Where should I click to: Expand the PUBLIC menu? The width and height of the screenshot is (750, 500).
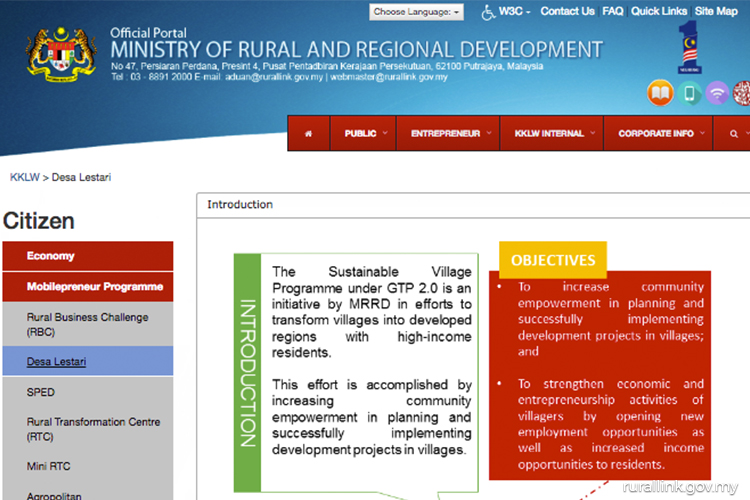(x=363, y=133)
